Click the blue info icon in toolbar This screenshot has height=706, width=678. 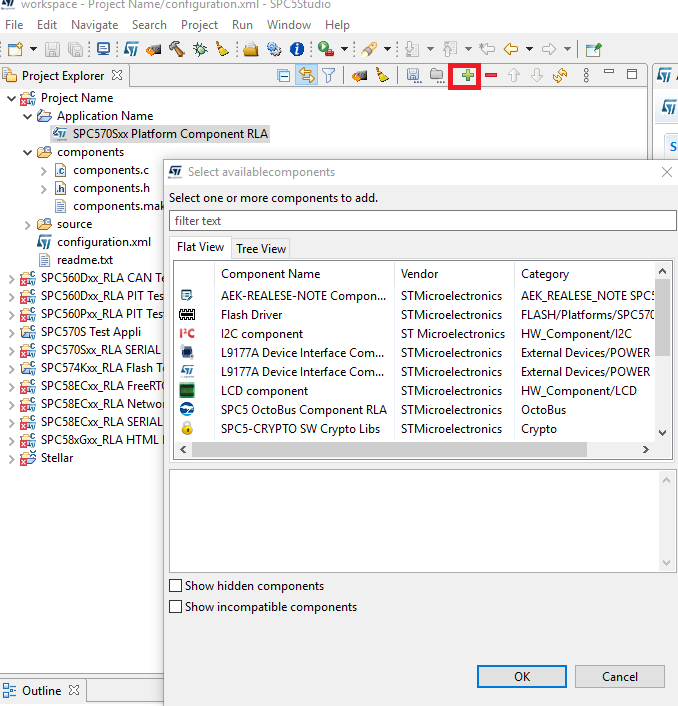[297, 49]
